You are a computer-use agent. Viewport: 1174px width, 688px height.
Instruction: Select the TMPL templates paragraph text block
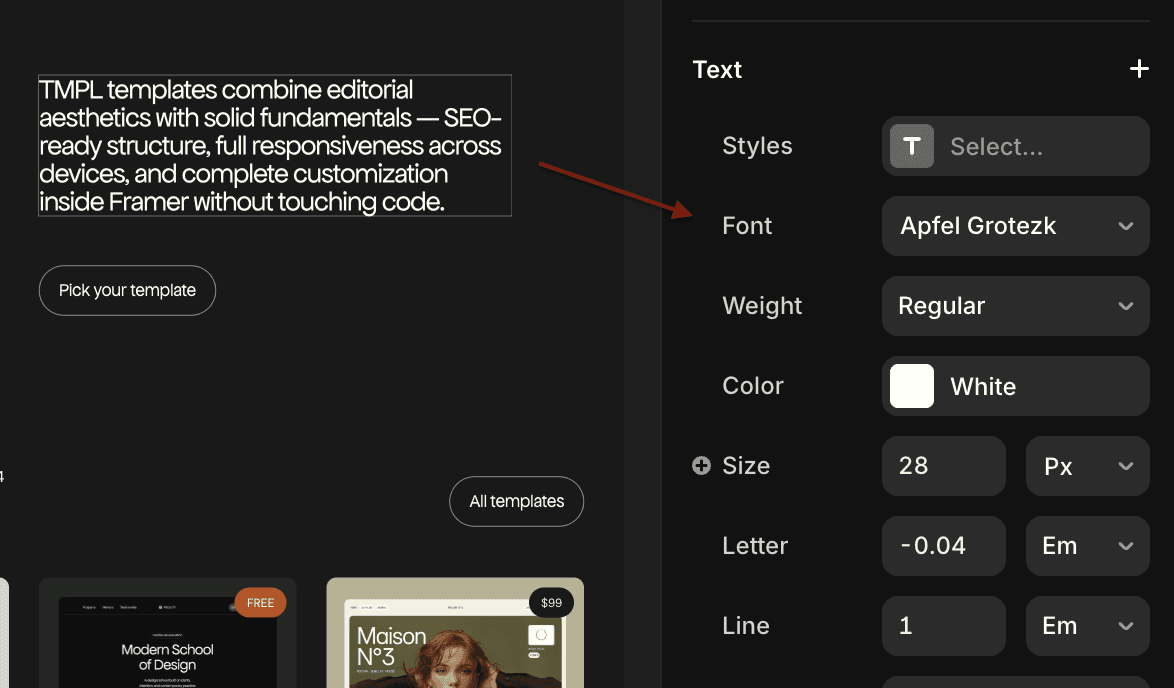coord(275,145)
